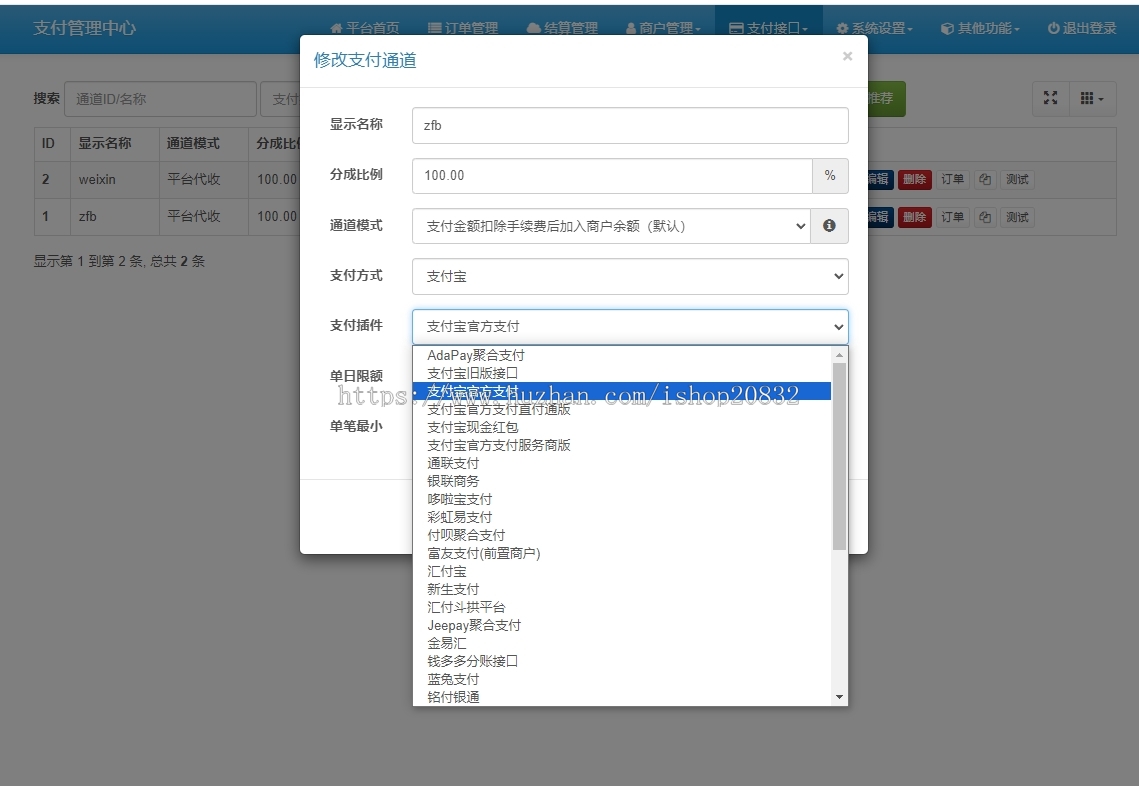
Task: Click 订单 button in zfb row
Action: [952, 217]
